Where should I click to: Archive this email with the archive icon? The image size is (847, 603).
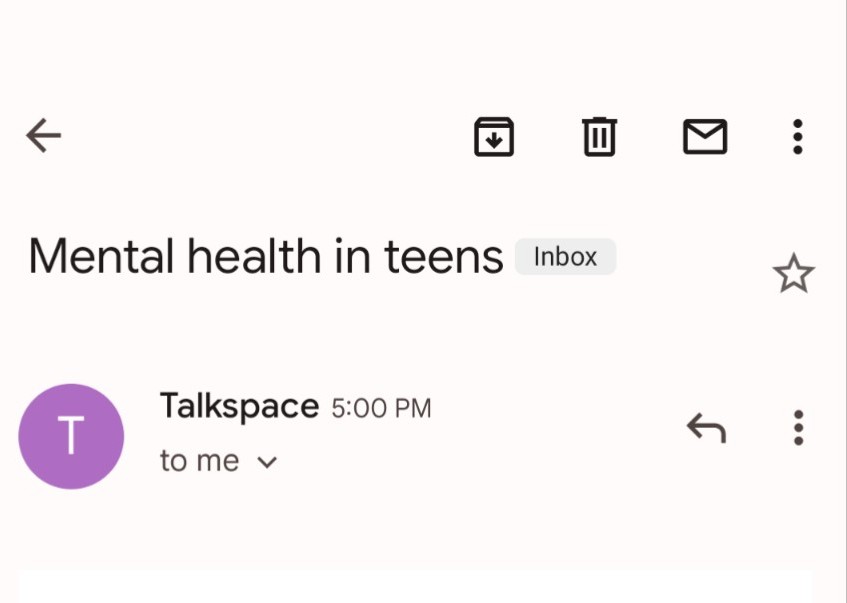494,137
